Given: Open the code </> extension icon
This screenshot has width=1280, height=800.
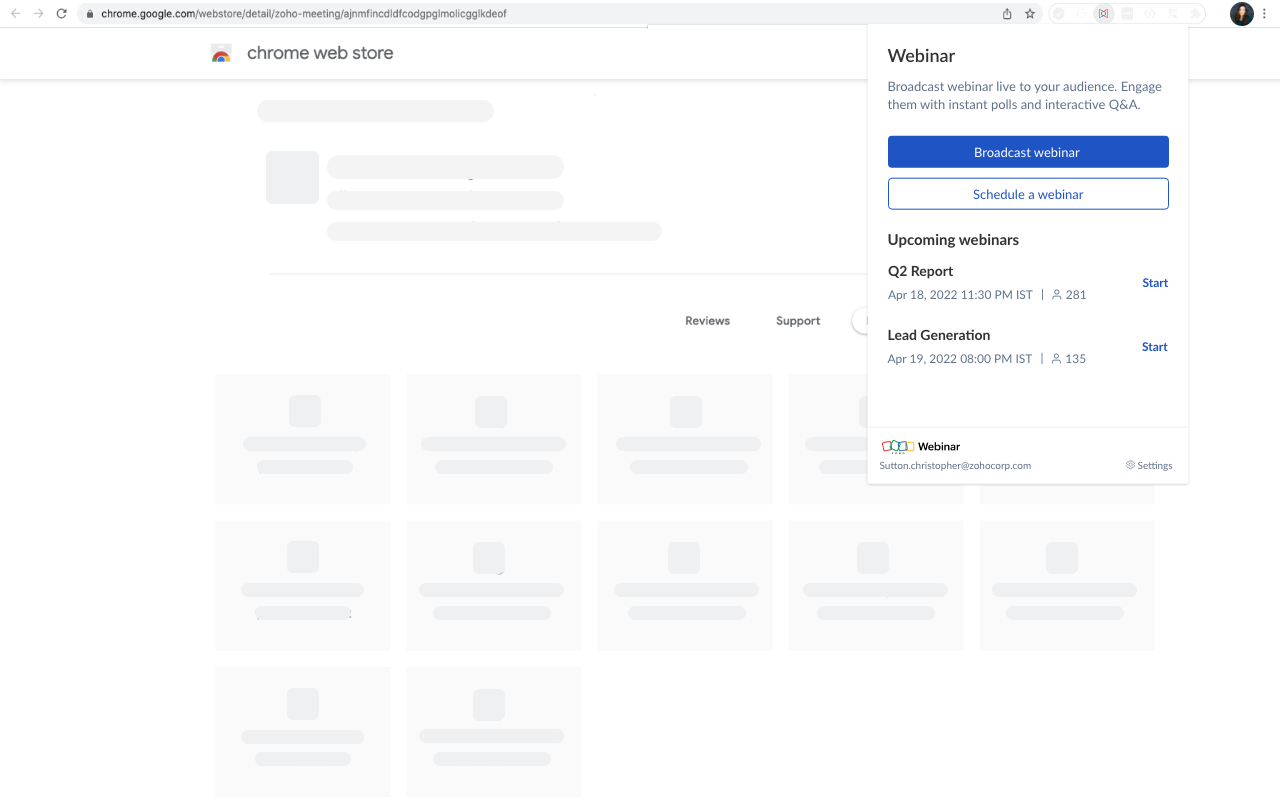Looking at the screenshot, I should [1151, 13].
